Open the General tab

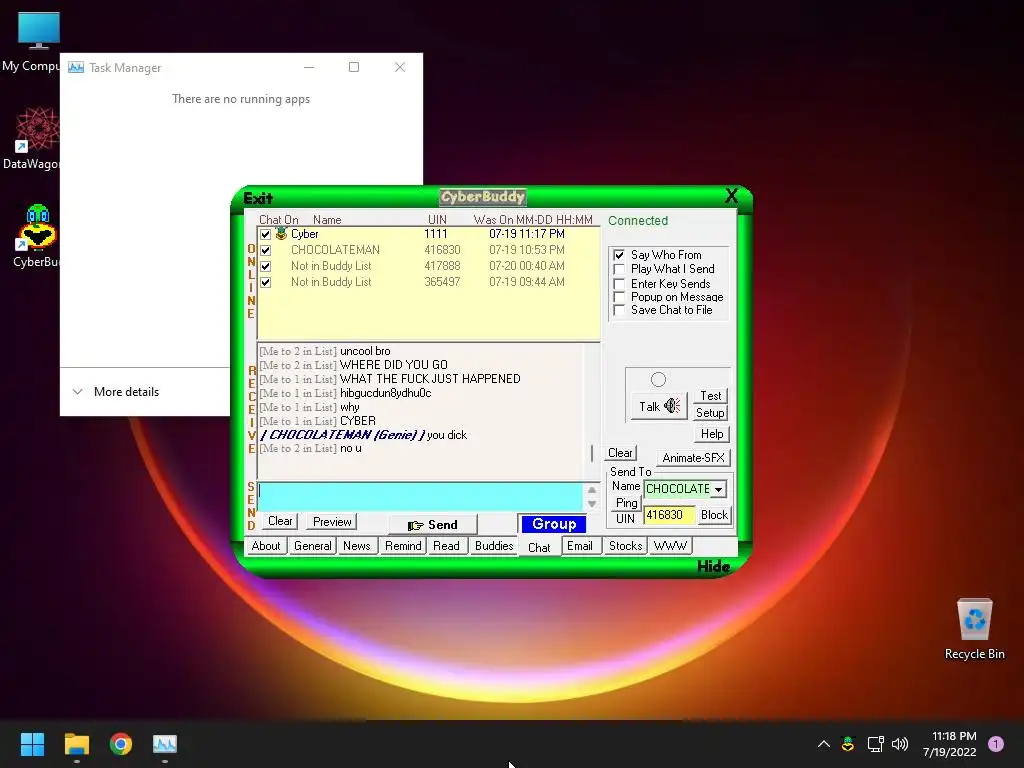tap(312, 546)
